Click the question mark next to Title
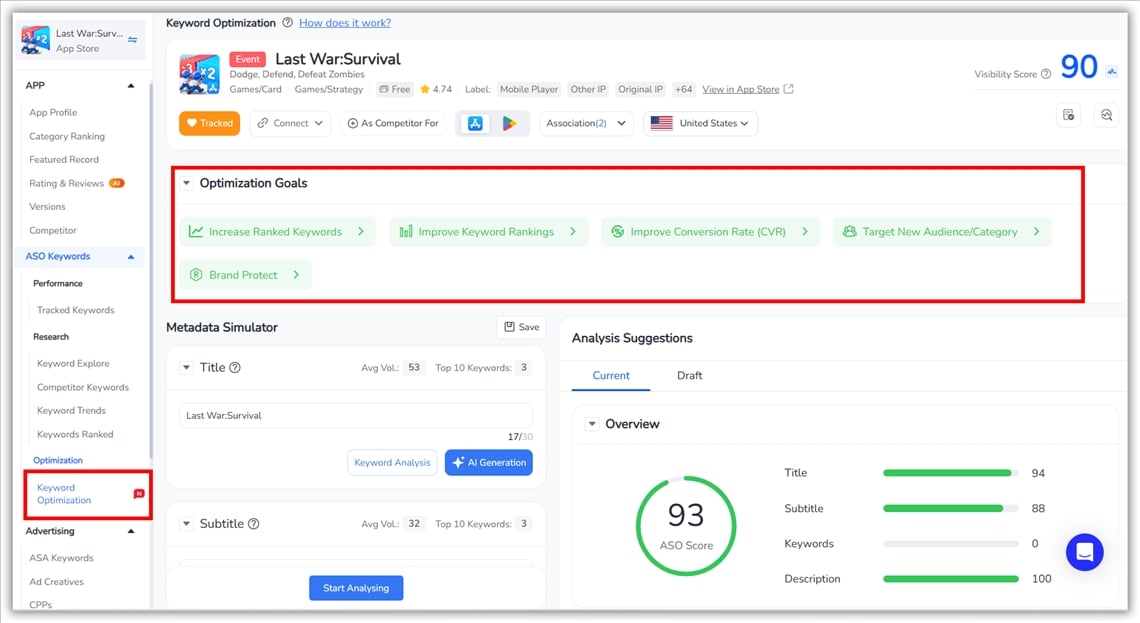Screen dimensions: 1140x623 tap(232, 367)
